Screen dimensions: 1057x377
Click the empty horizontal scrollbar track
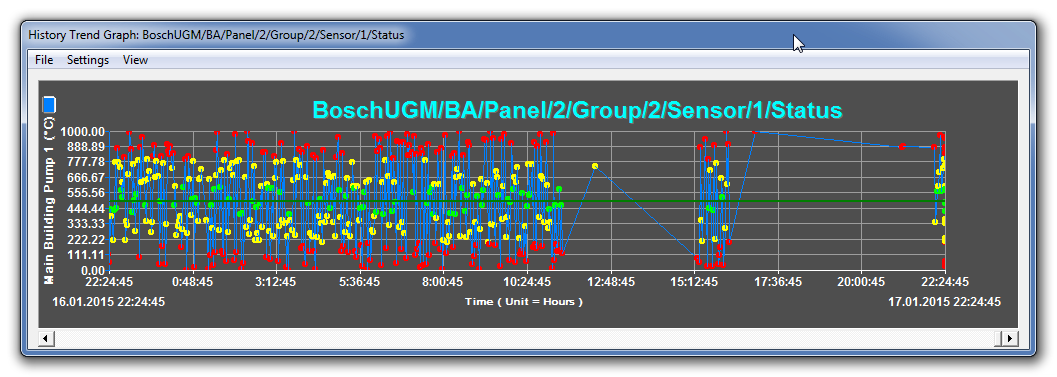[x=527, y=338]
